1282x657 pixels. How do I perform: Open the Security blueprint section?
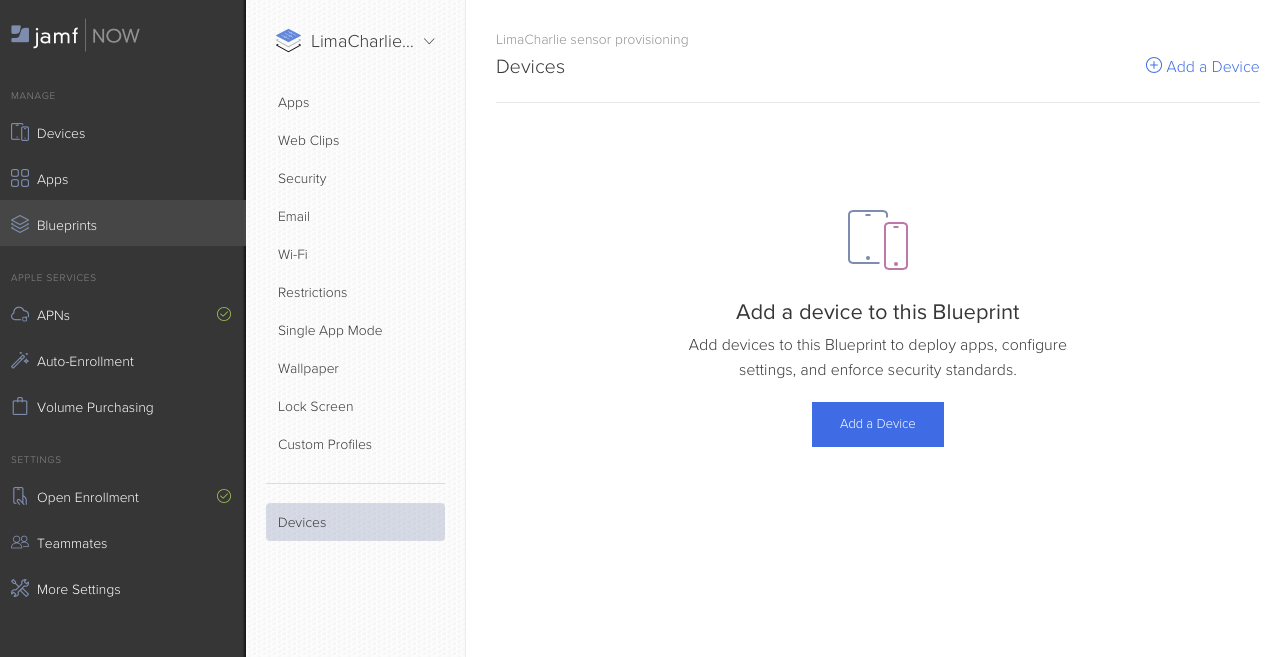[x=302, y=179]
